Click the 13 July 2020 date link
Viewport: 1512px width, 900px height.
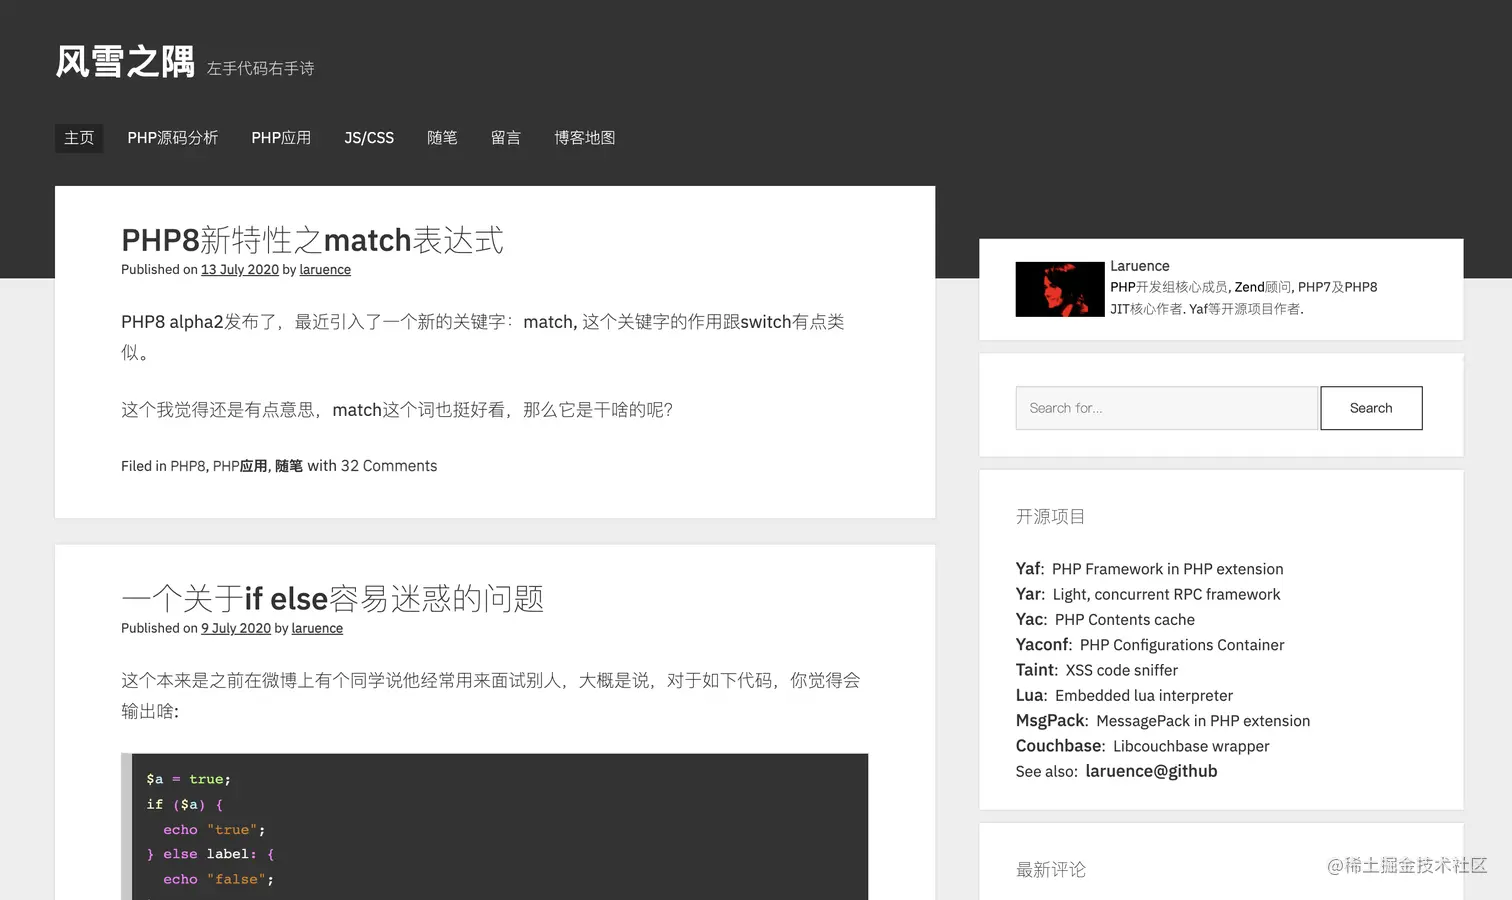click(x=240, y=270)
